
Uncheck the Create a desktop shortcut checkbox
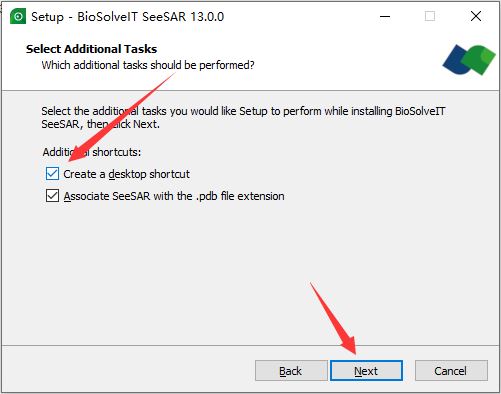(52, 174)
